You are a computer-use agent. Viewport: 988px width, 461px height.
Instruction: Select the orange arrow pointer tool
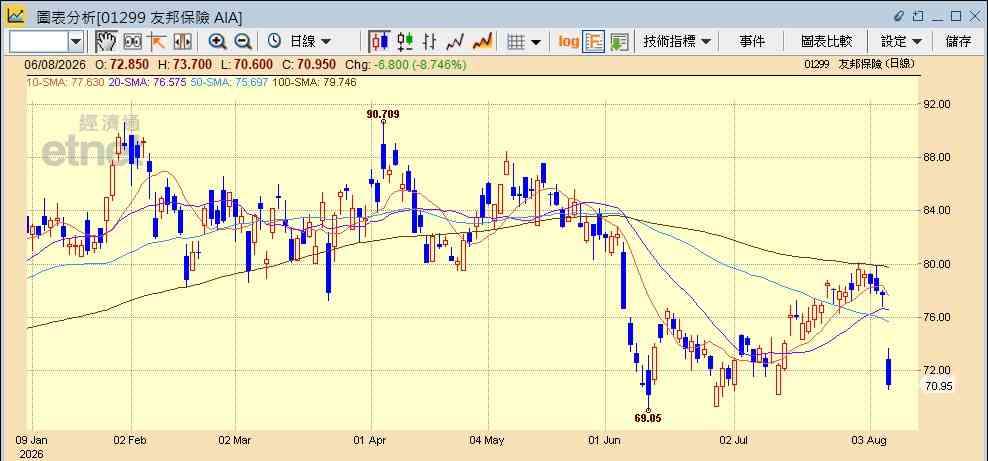point(156,42)
